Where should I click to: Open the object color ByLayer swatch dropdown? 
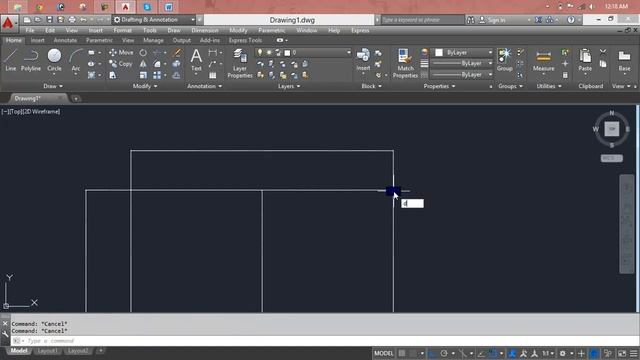pyautogui.click(x=463, y=53)
